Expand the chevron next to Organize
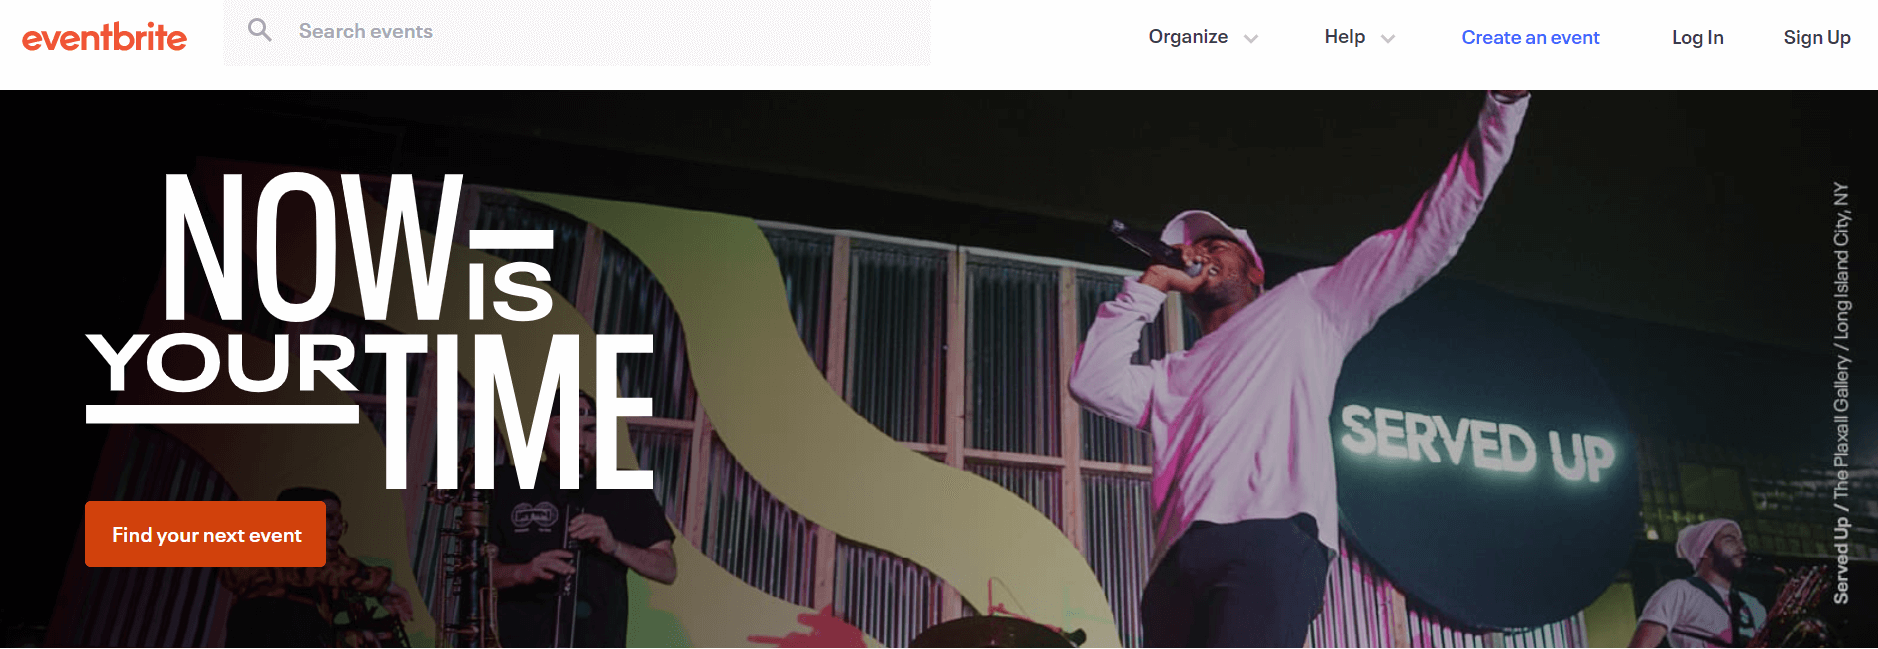 click(1251, 39)
